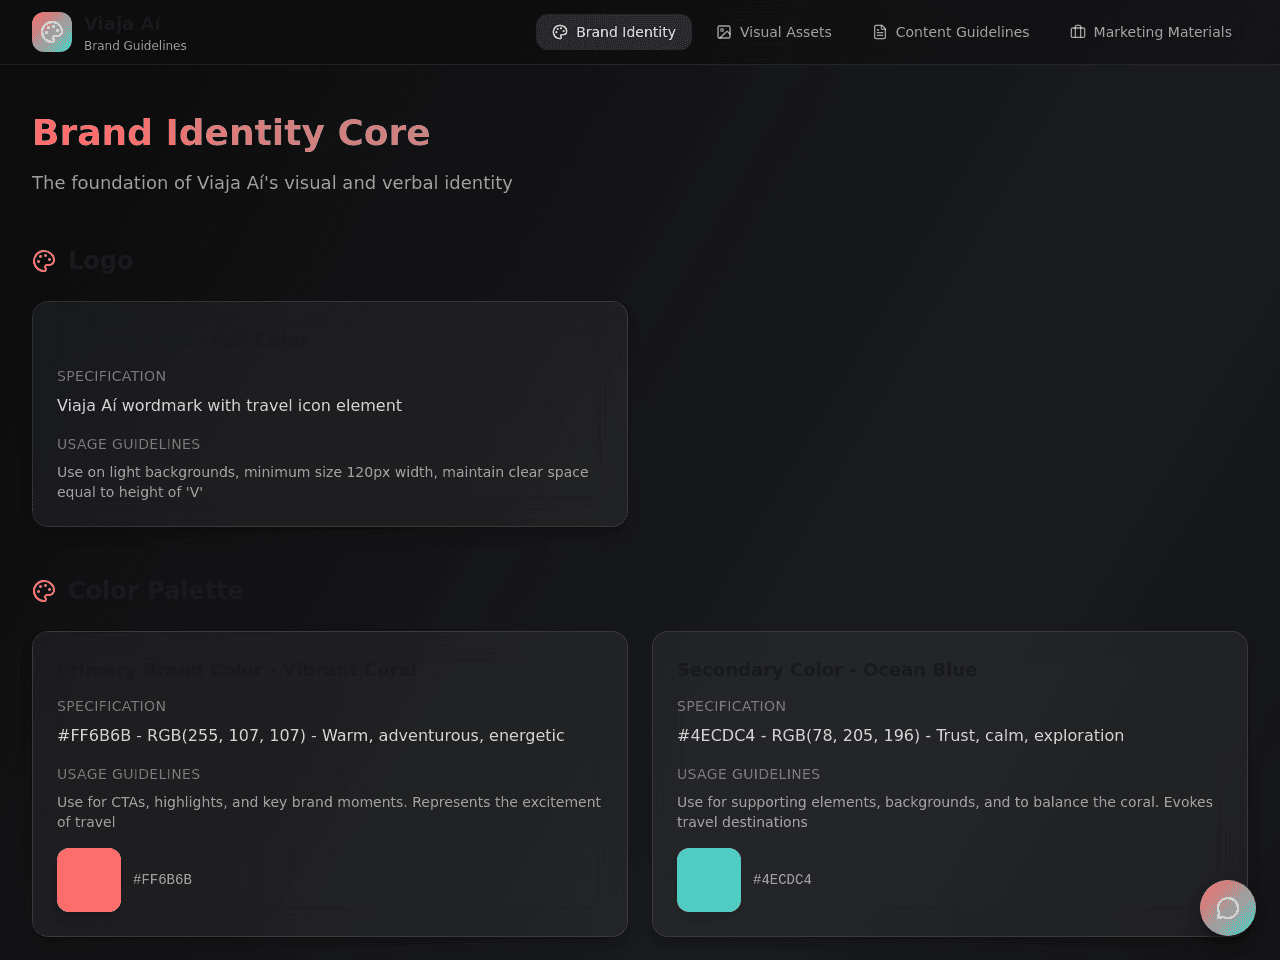
Task: Click "Viaja Aí wordmark with travel icon element"
Action: pos(229,406)
